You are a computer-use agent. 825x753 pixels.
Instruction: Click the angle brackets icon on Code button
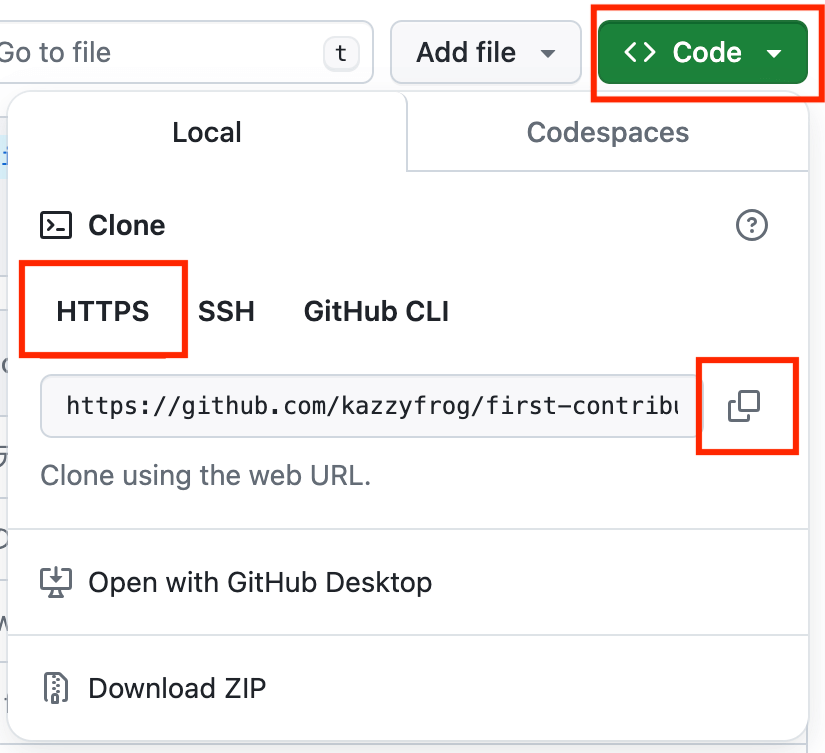coord(640,52)
